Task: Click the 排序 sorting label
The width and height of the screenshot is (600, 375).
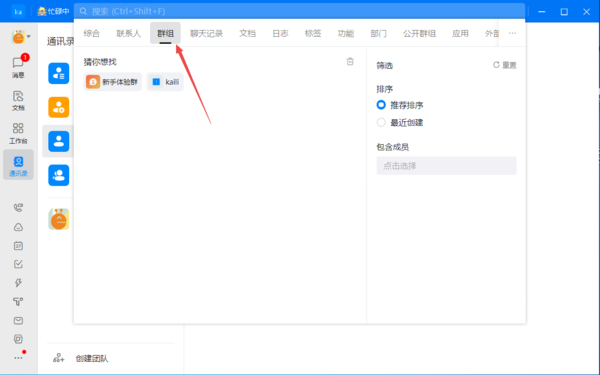Action: coord(385,89)
